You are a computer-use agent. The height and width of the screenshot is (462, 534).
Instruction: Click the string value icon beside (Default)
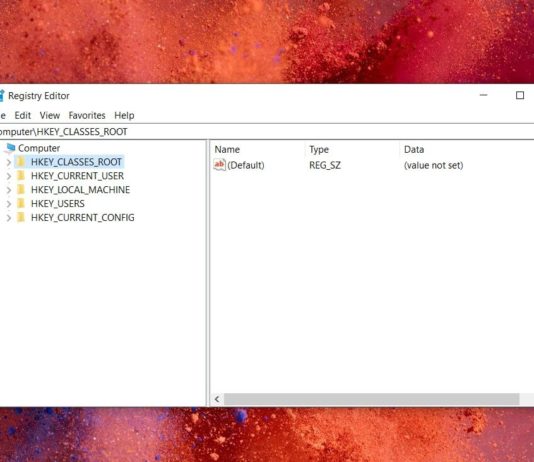[219, 165]
